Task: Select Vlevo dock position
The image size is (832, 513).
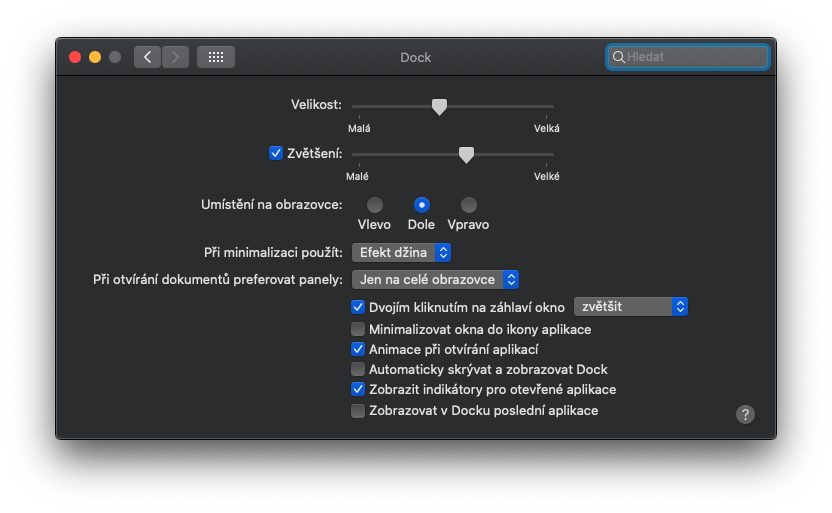Action: point(374,205)
